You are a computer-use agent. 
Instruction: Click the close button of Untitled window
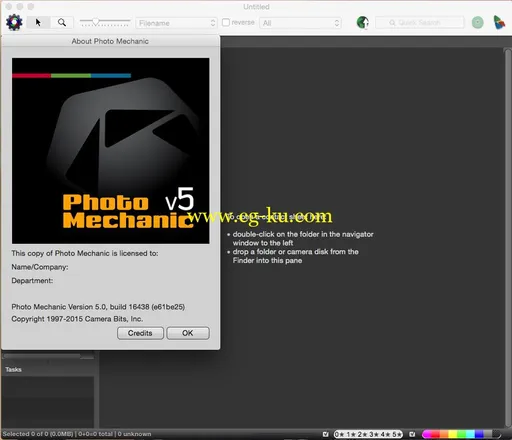[9, 6]
